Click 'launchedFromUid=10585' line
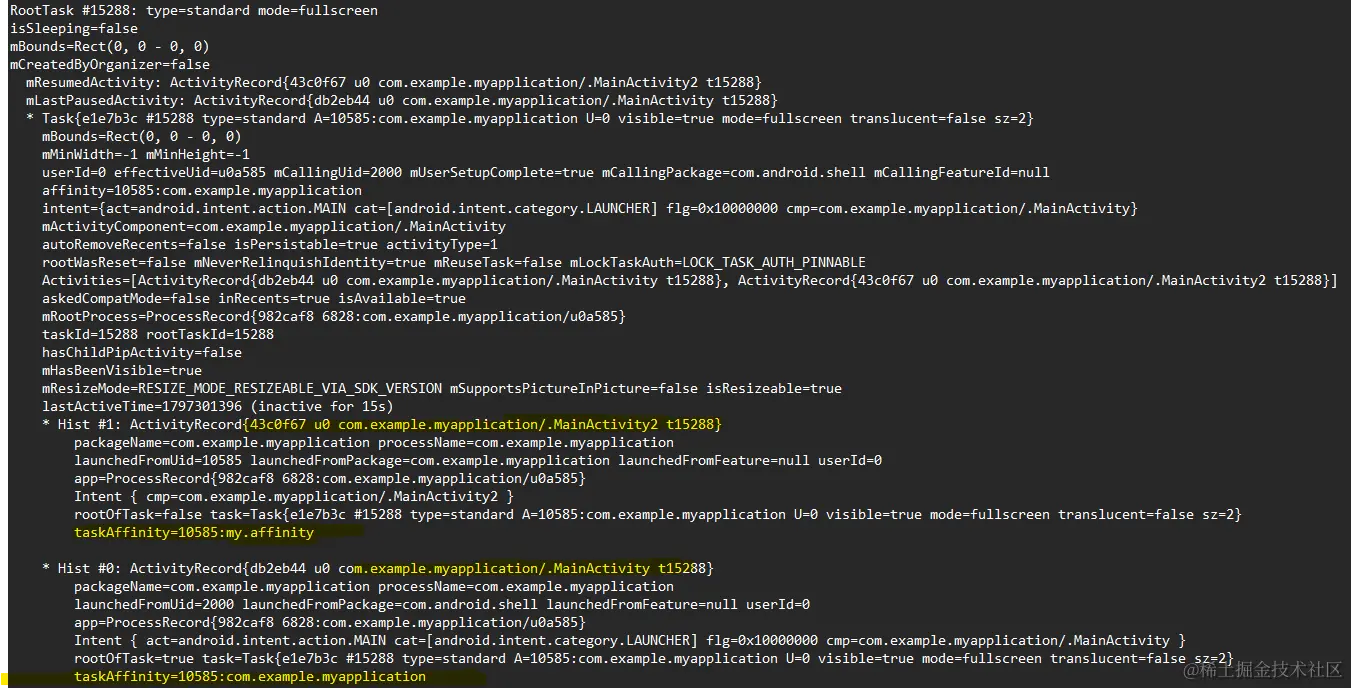Viewport: 1351px width, 688px height. pyautogui.click(x=478, y=461)
